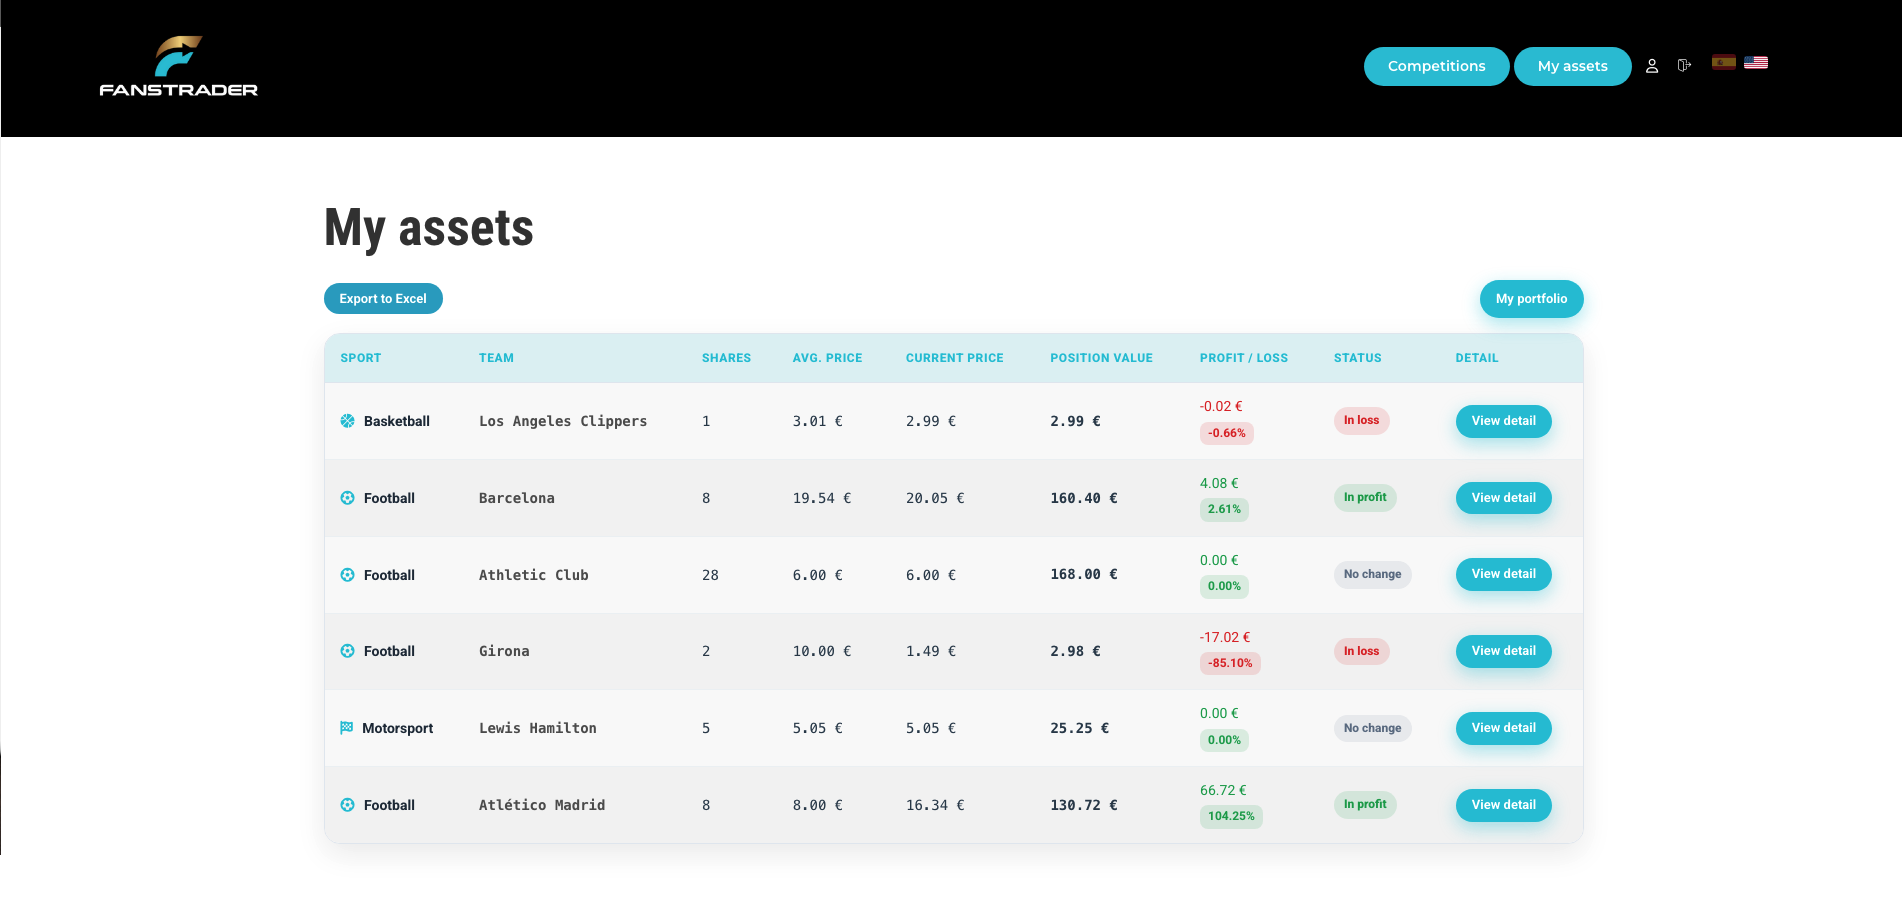The width and height of the screenshot is (1902, 918).
Task: Click the basketball icon in the Clippers row
Action: (x=347, y=421)
